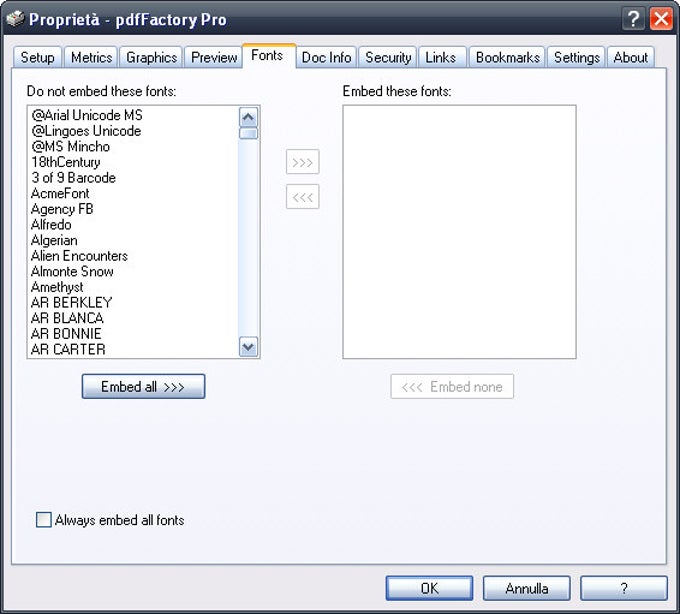This screenshot has width=680, height=614.
Task: Show the Bookmarks tab
Action: pyautogui.click(x=507, y=57)
